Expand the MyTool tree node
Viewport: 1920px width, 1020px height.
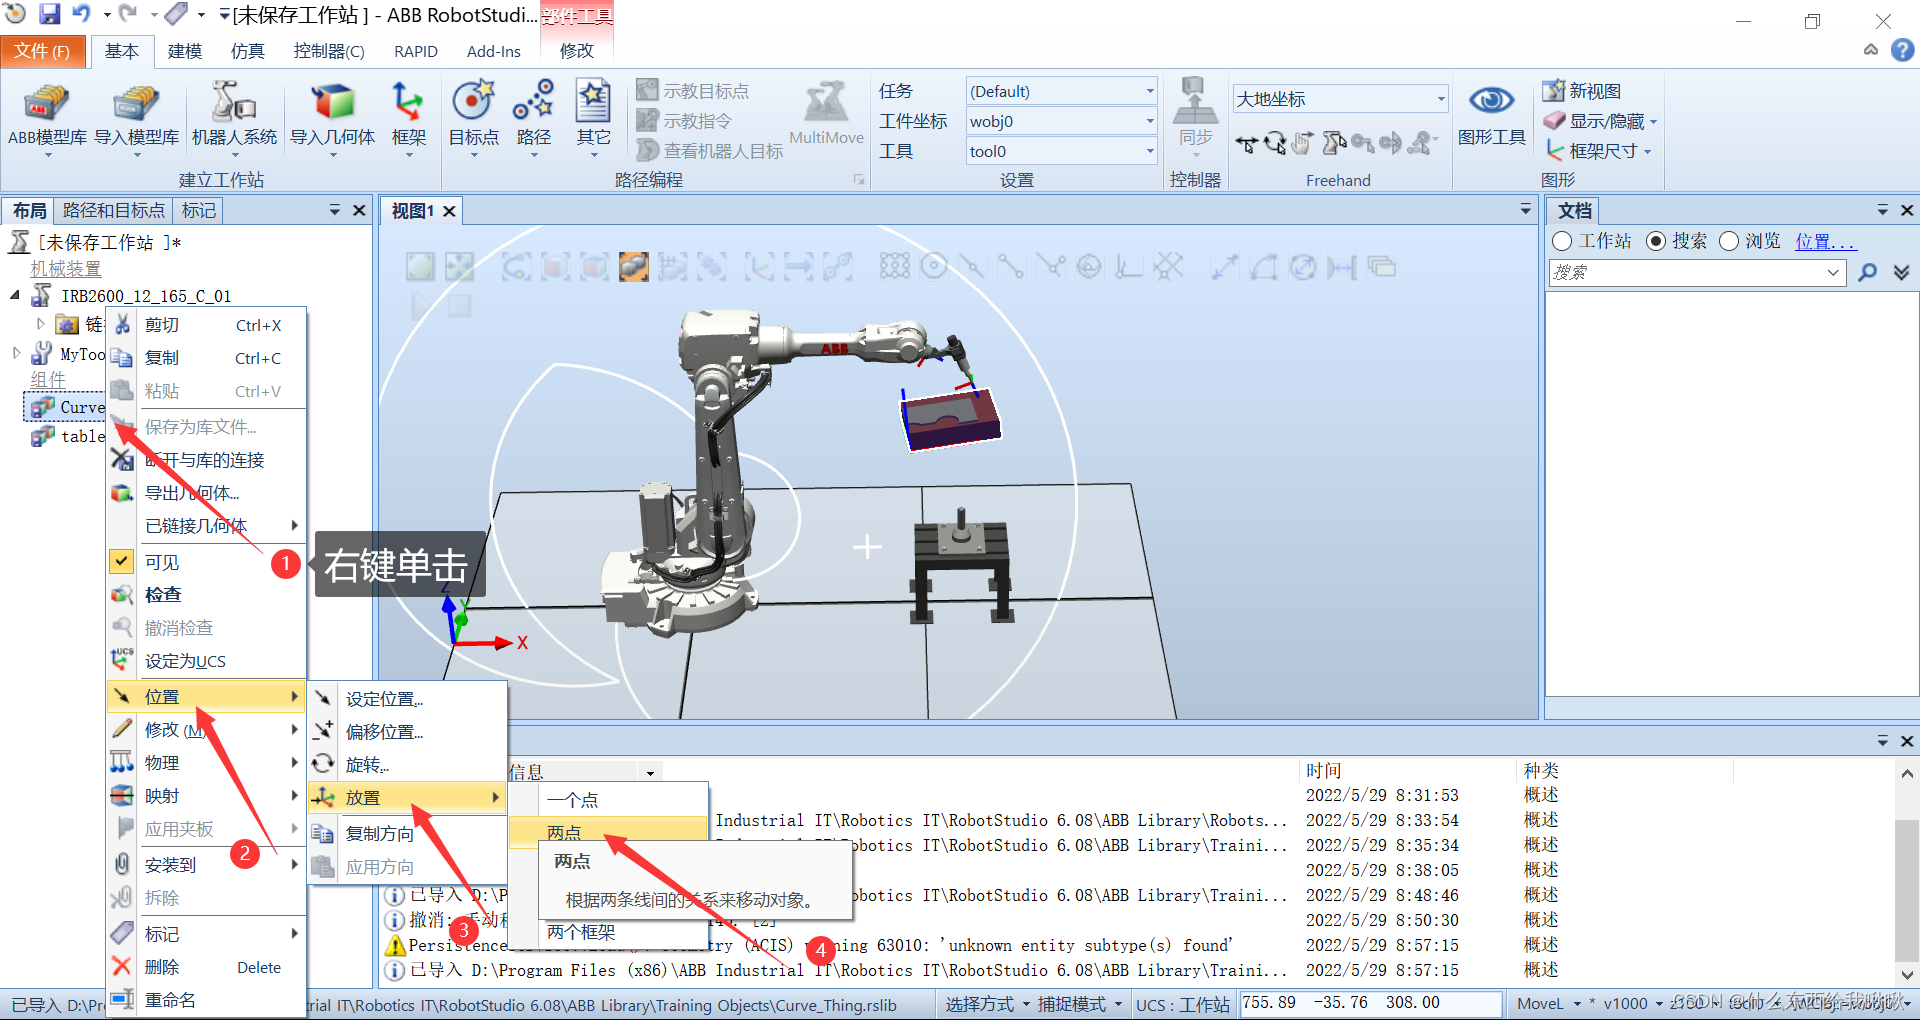point(16,353)
